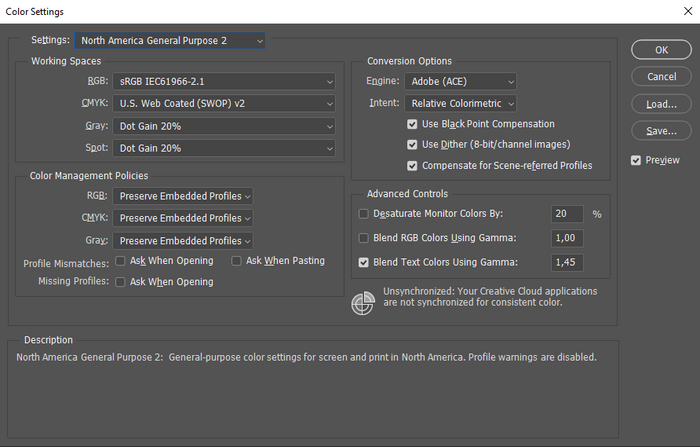Enable Blend RGB Colors Using Gamma
The width and height of the screenshot is (700, 447).
pyautogui.click(x=364, y=238)
